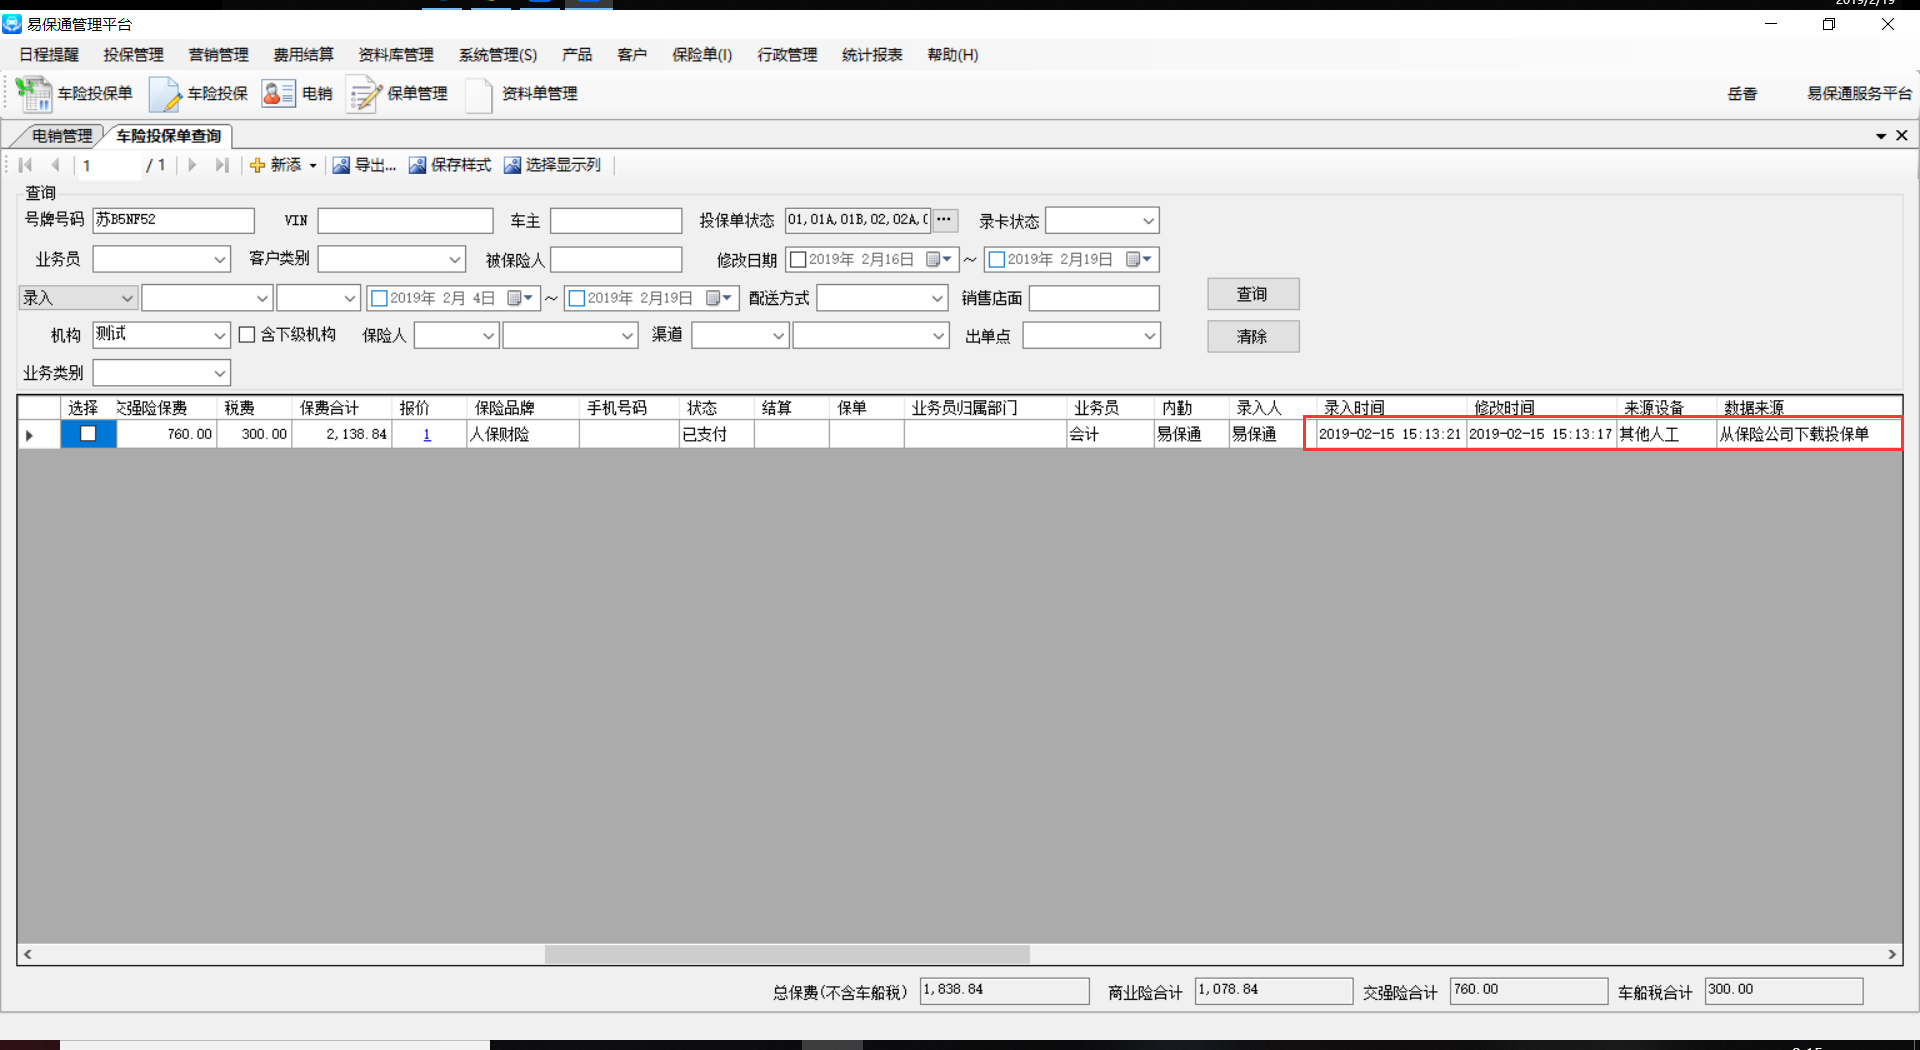Open 保单管理 from the toolbar
This screenshot has height=1050, width=1920.
click(x=364, y=94)
